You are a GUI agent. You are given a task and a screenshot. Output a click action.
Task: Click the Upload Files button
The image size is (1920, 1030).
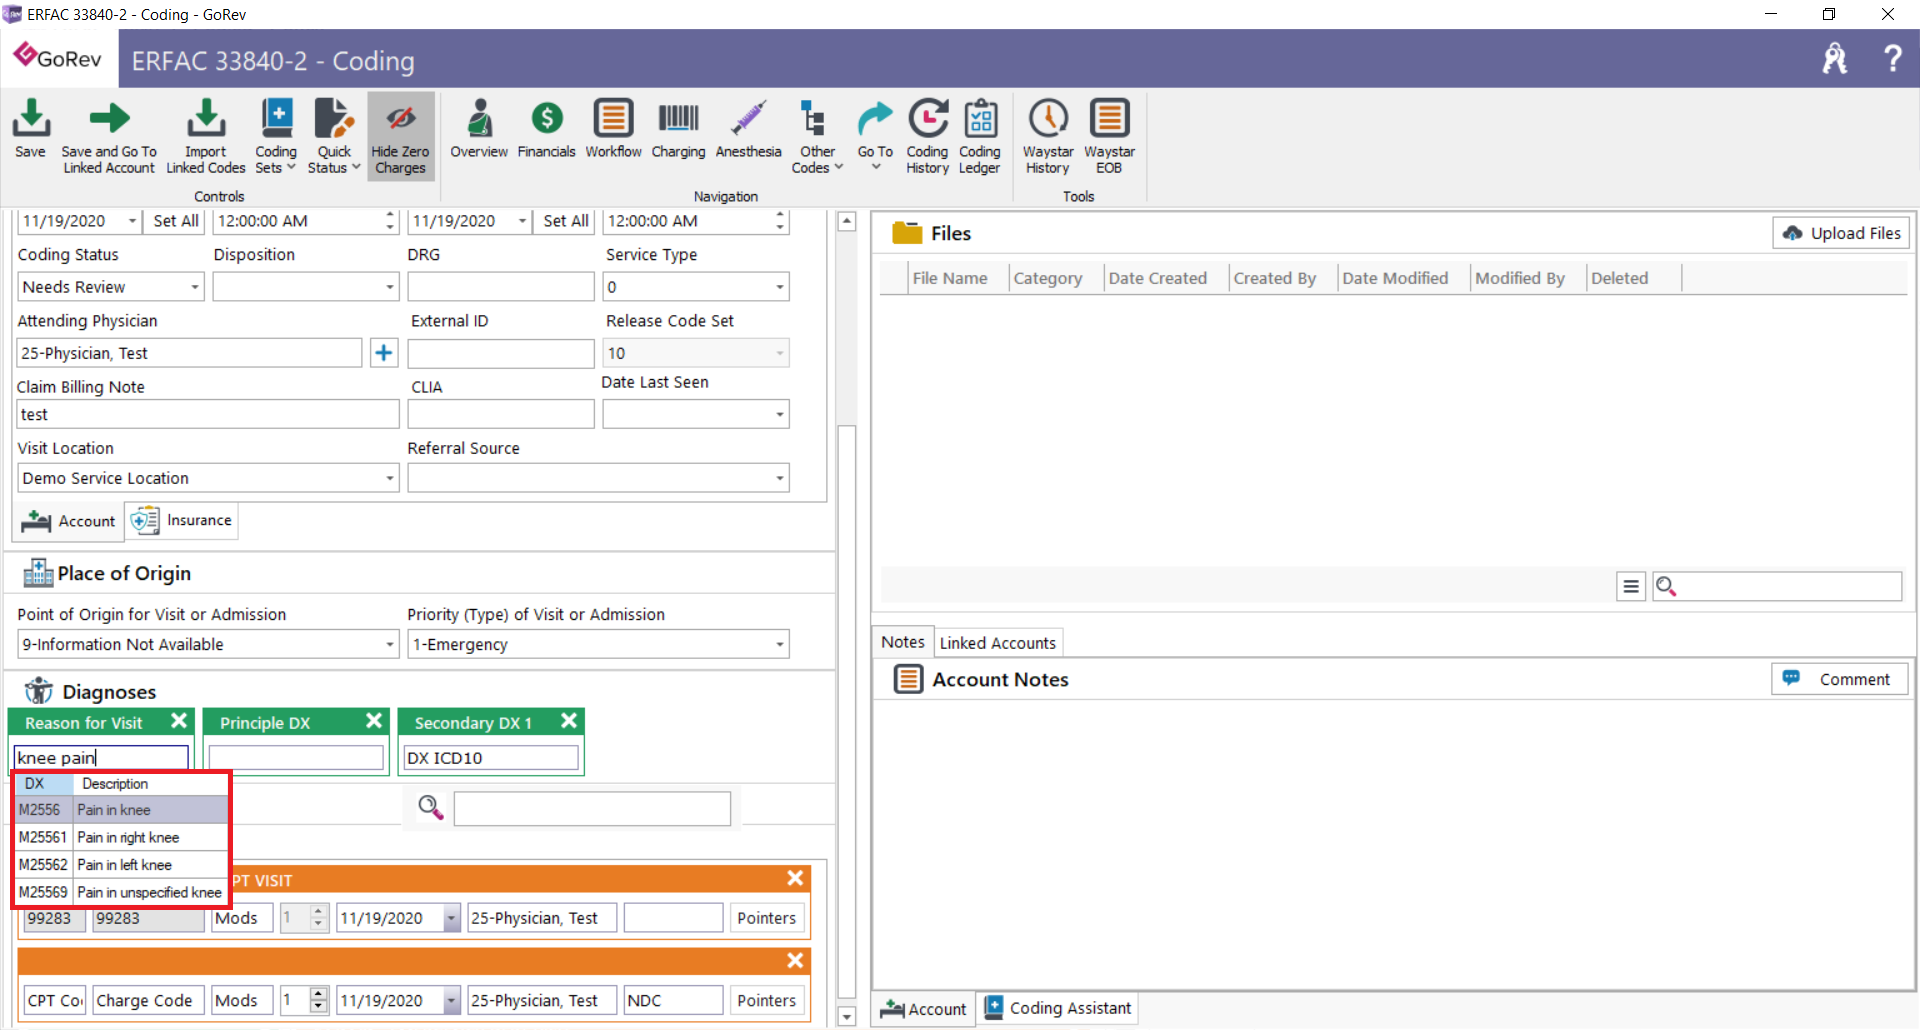tap(1841, 233)
